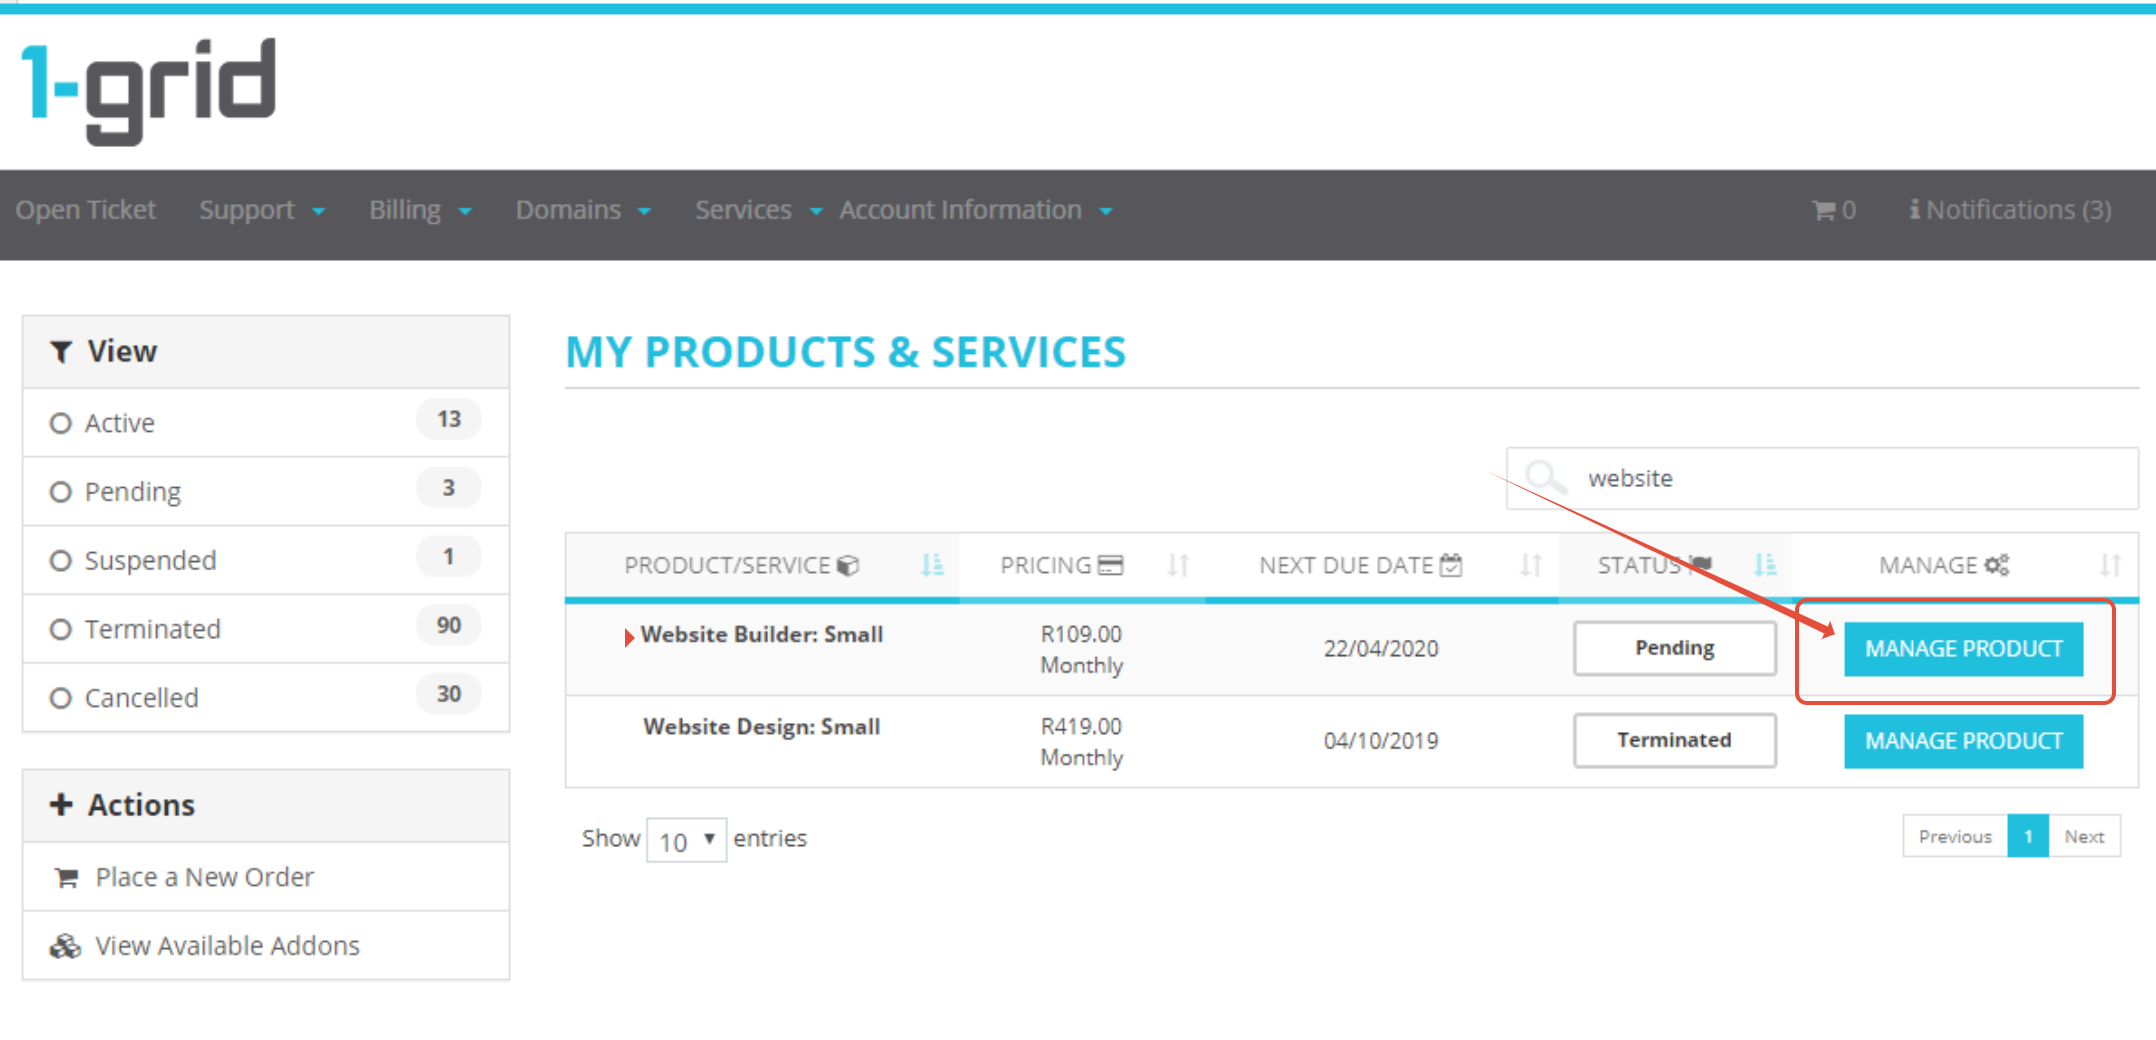Click the My Products & Services heading
The width and height of the screenshot is (2156, 1040).
[846, 352]
